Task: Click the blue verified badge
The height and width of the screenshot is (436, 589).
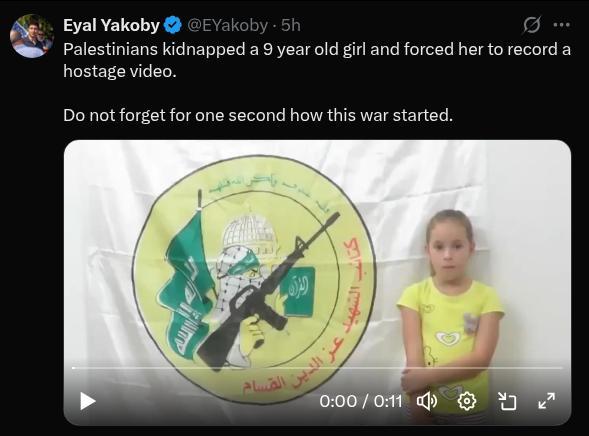Action: pyautogui.click(x=173, y=25)
